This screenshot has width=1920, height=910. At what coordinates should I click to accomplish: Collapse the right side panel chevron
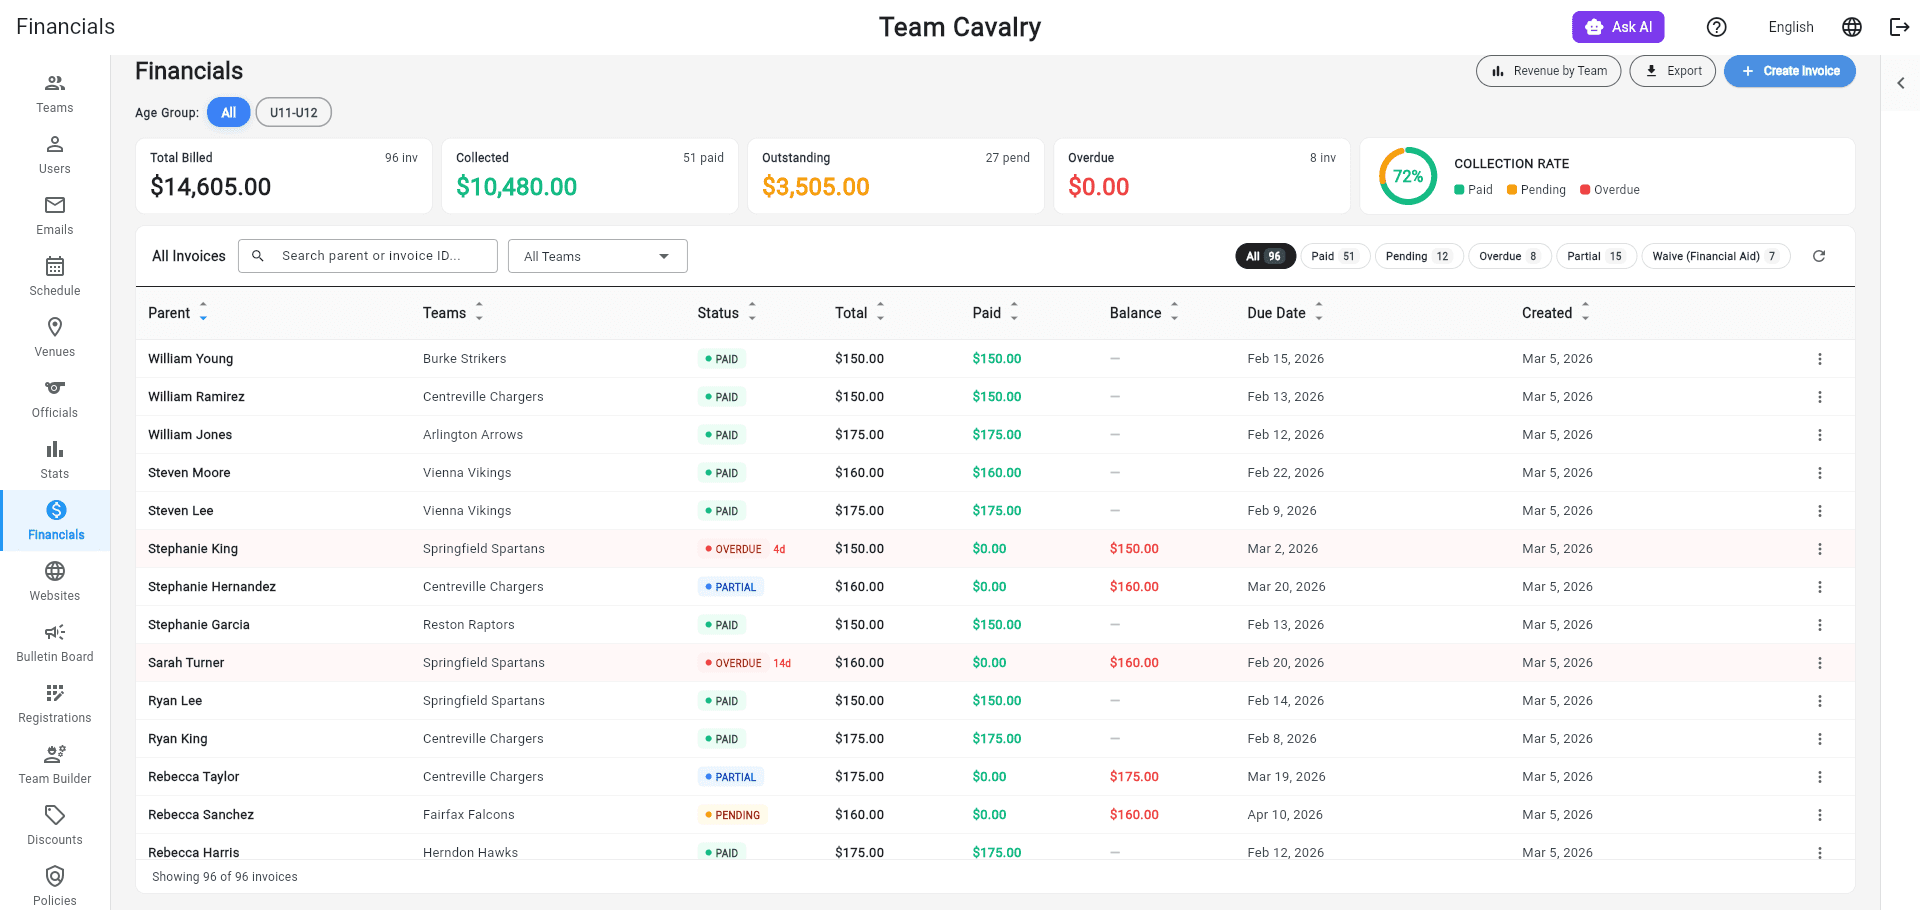coord(1901,83)
